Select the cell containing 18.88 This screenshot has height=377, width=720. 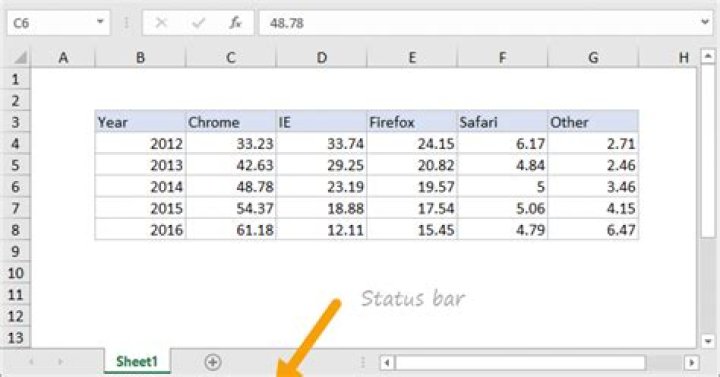321,208
